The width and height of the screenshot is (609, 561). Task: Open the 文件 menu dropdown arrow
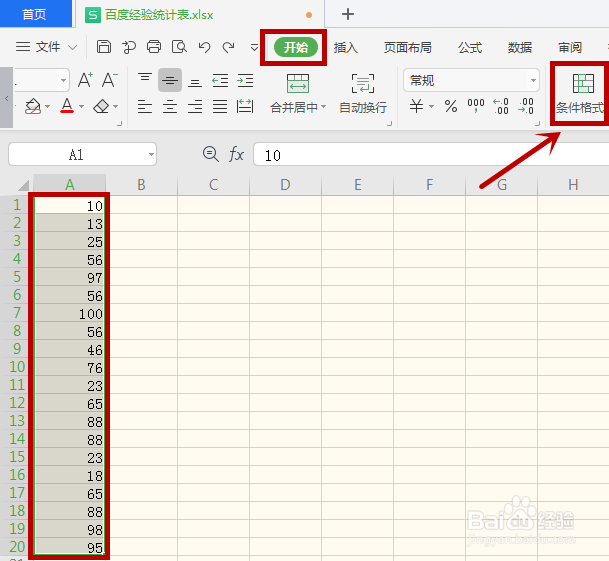pos(72,47)
